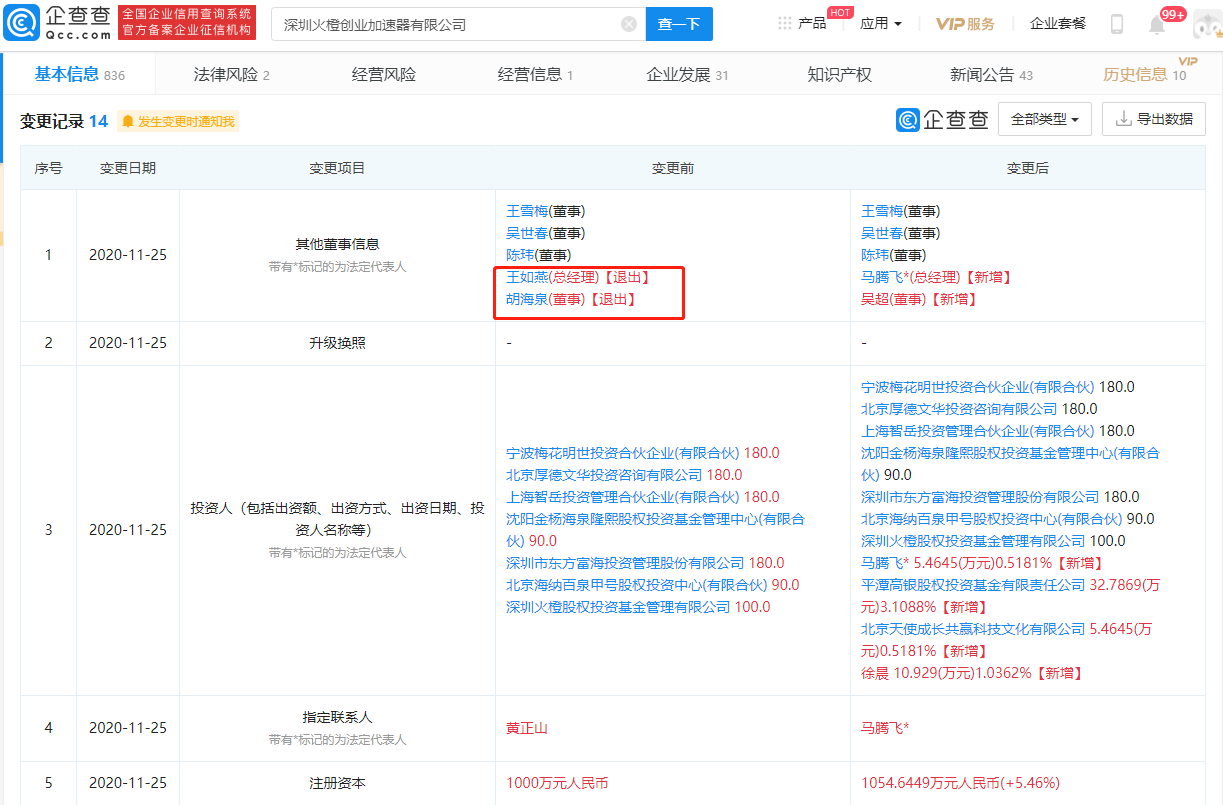Clear the company name search box
1223x805 pixels.
629,24
